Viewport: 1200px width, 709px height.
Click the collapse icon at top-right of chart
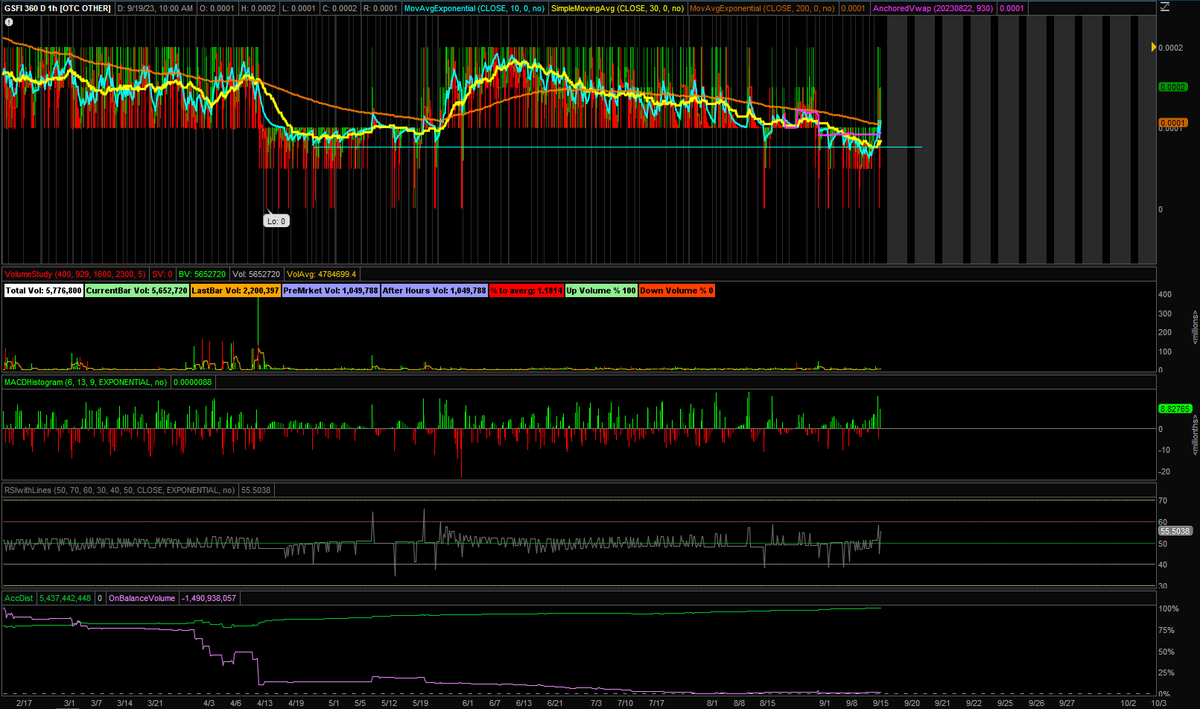1164,8
